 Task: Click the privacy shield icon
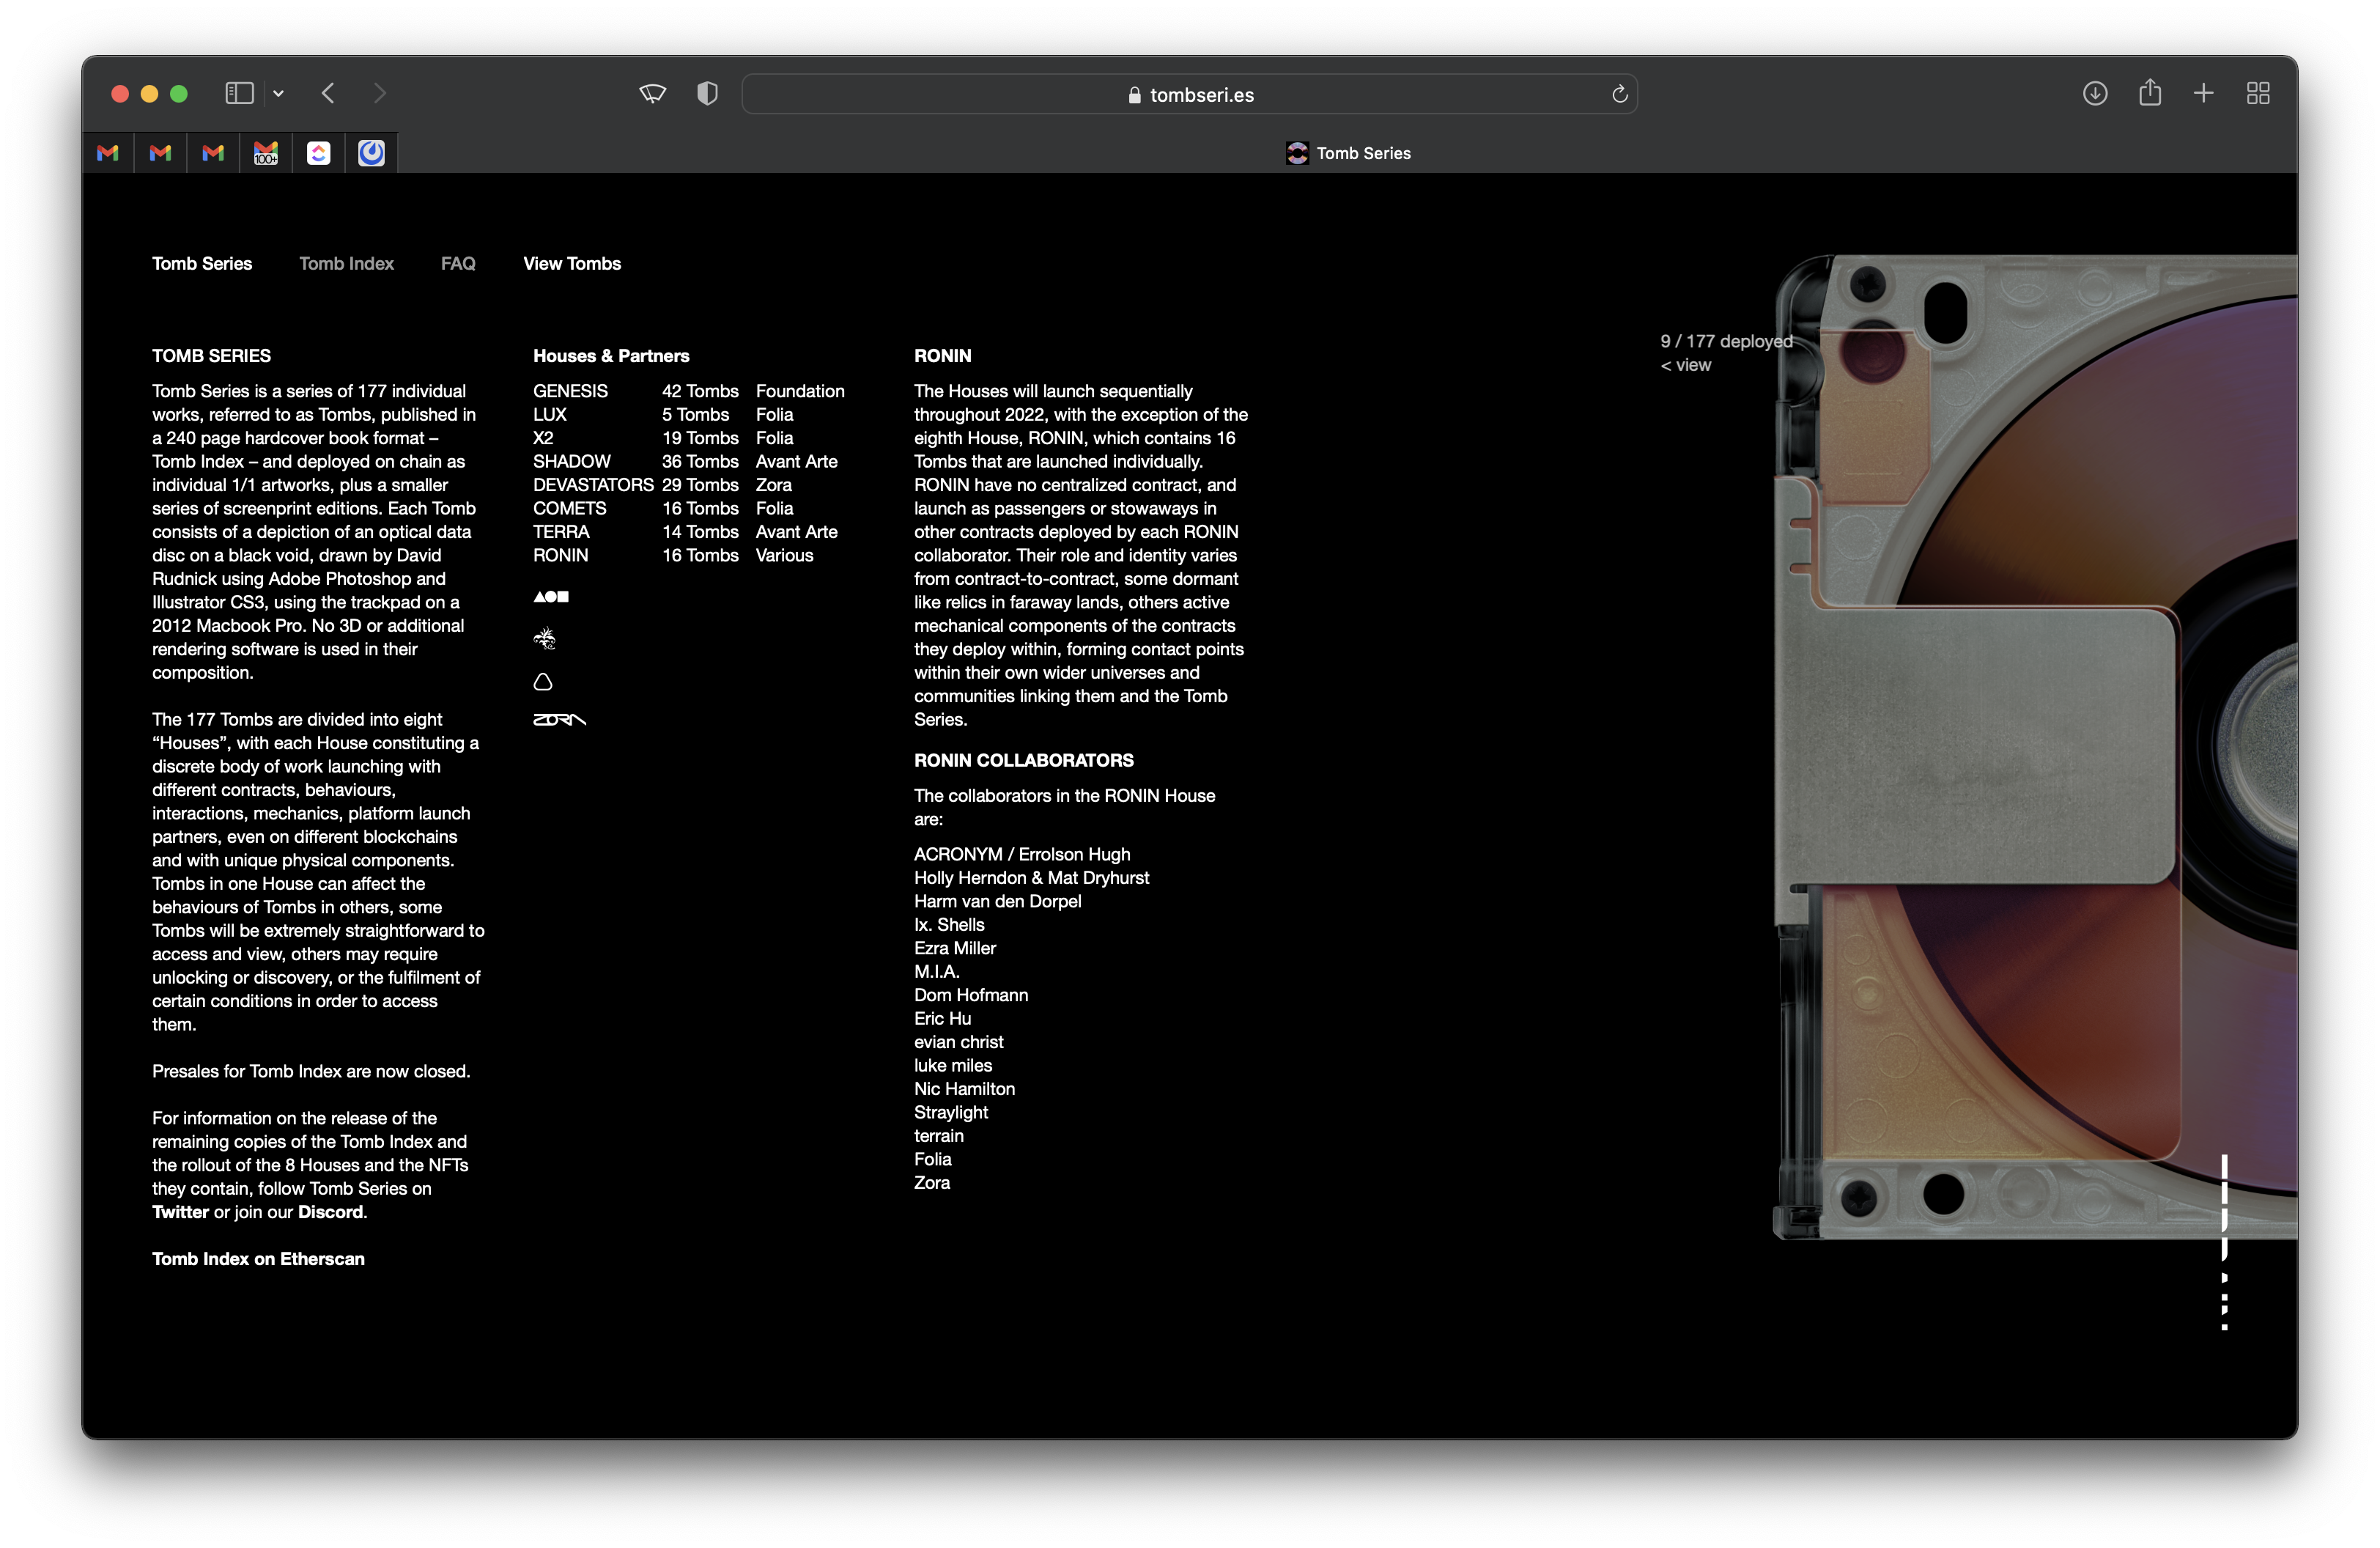click(707, 93)
